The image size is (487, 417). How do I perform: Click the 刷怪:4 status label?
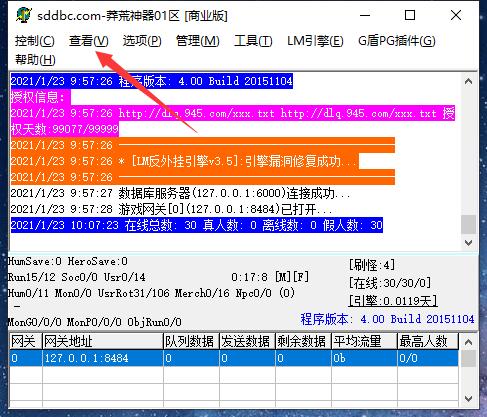(371, 265)
